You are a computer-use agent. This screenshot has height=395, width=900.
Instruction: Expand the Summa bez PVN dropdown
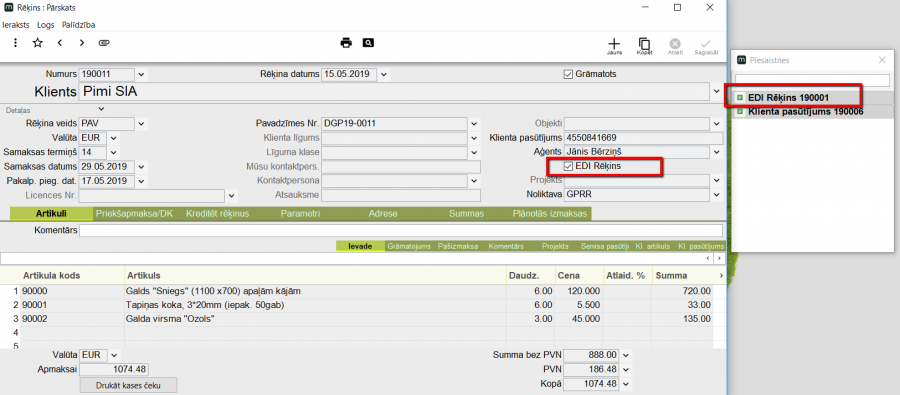tap(625, 355)
